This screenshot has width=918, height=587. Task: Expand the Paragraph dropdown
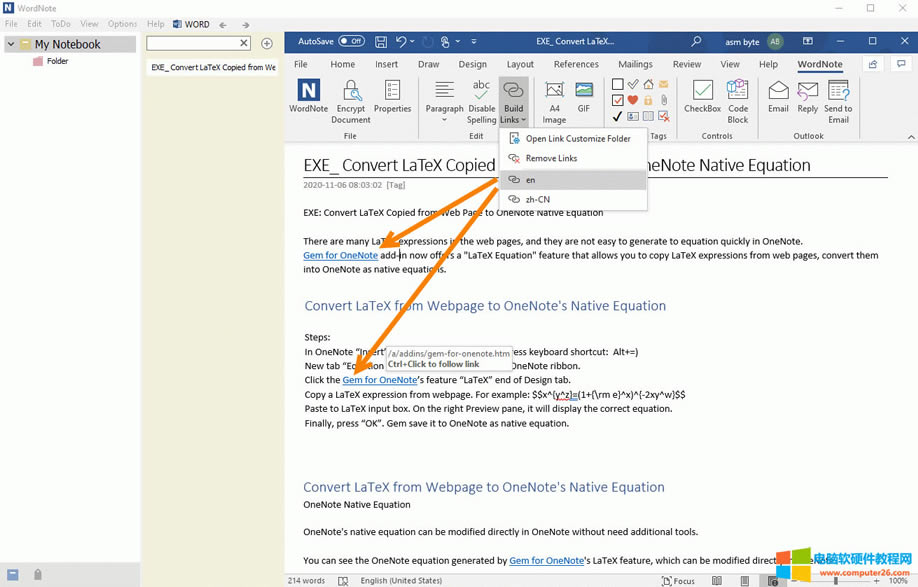click(444, 120)
